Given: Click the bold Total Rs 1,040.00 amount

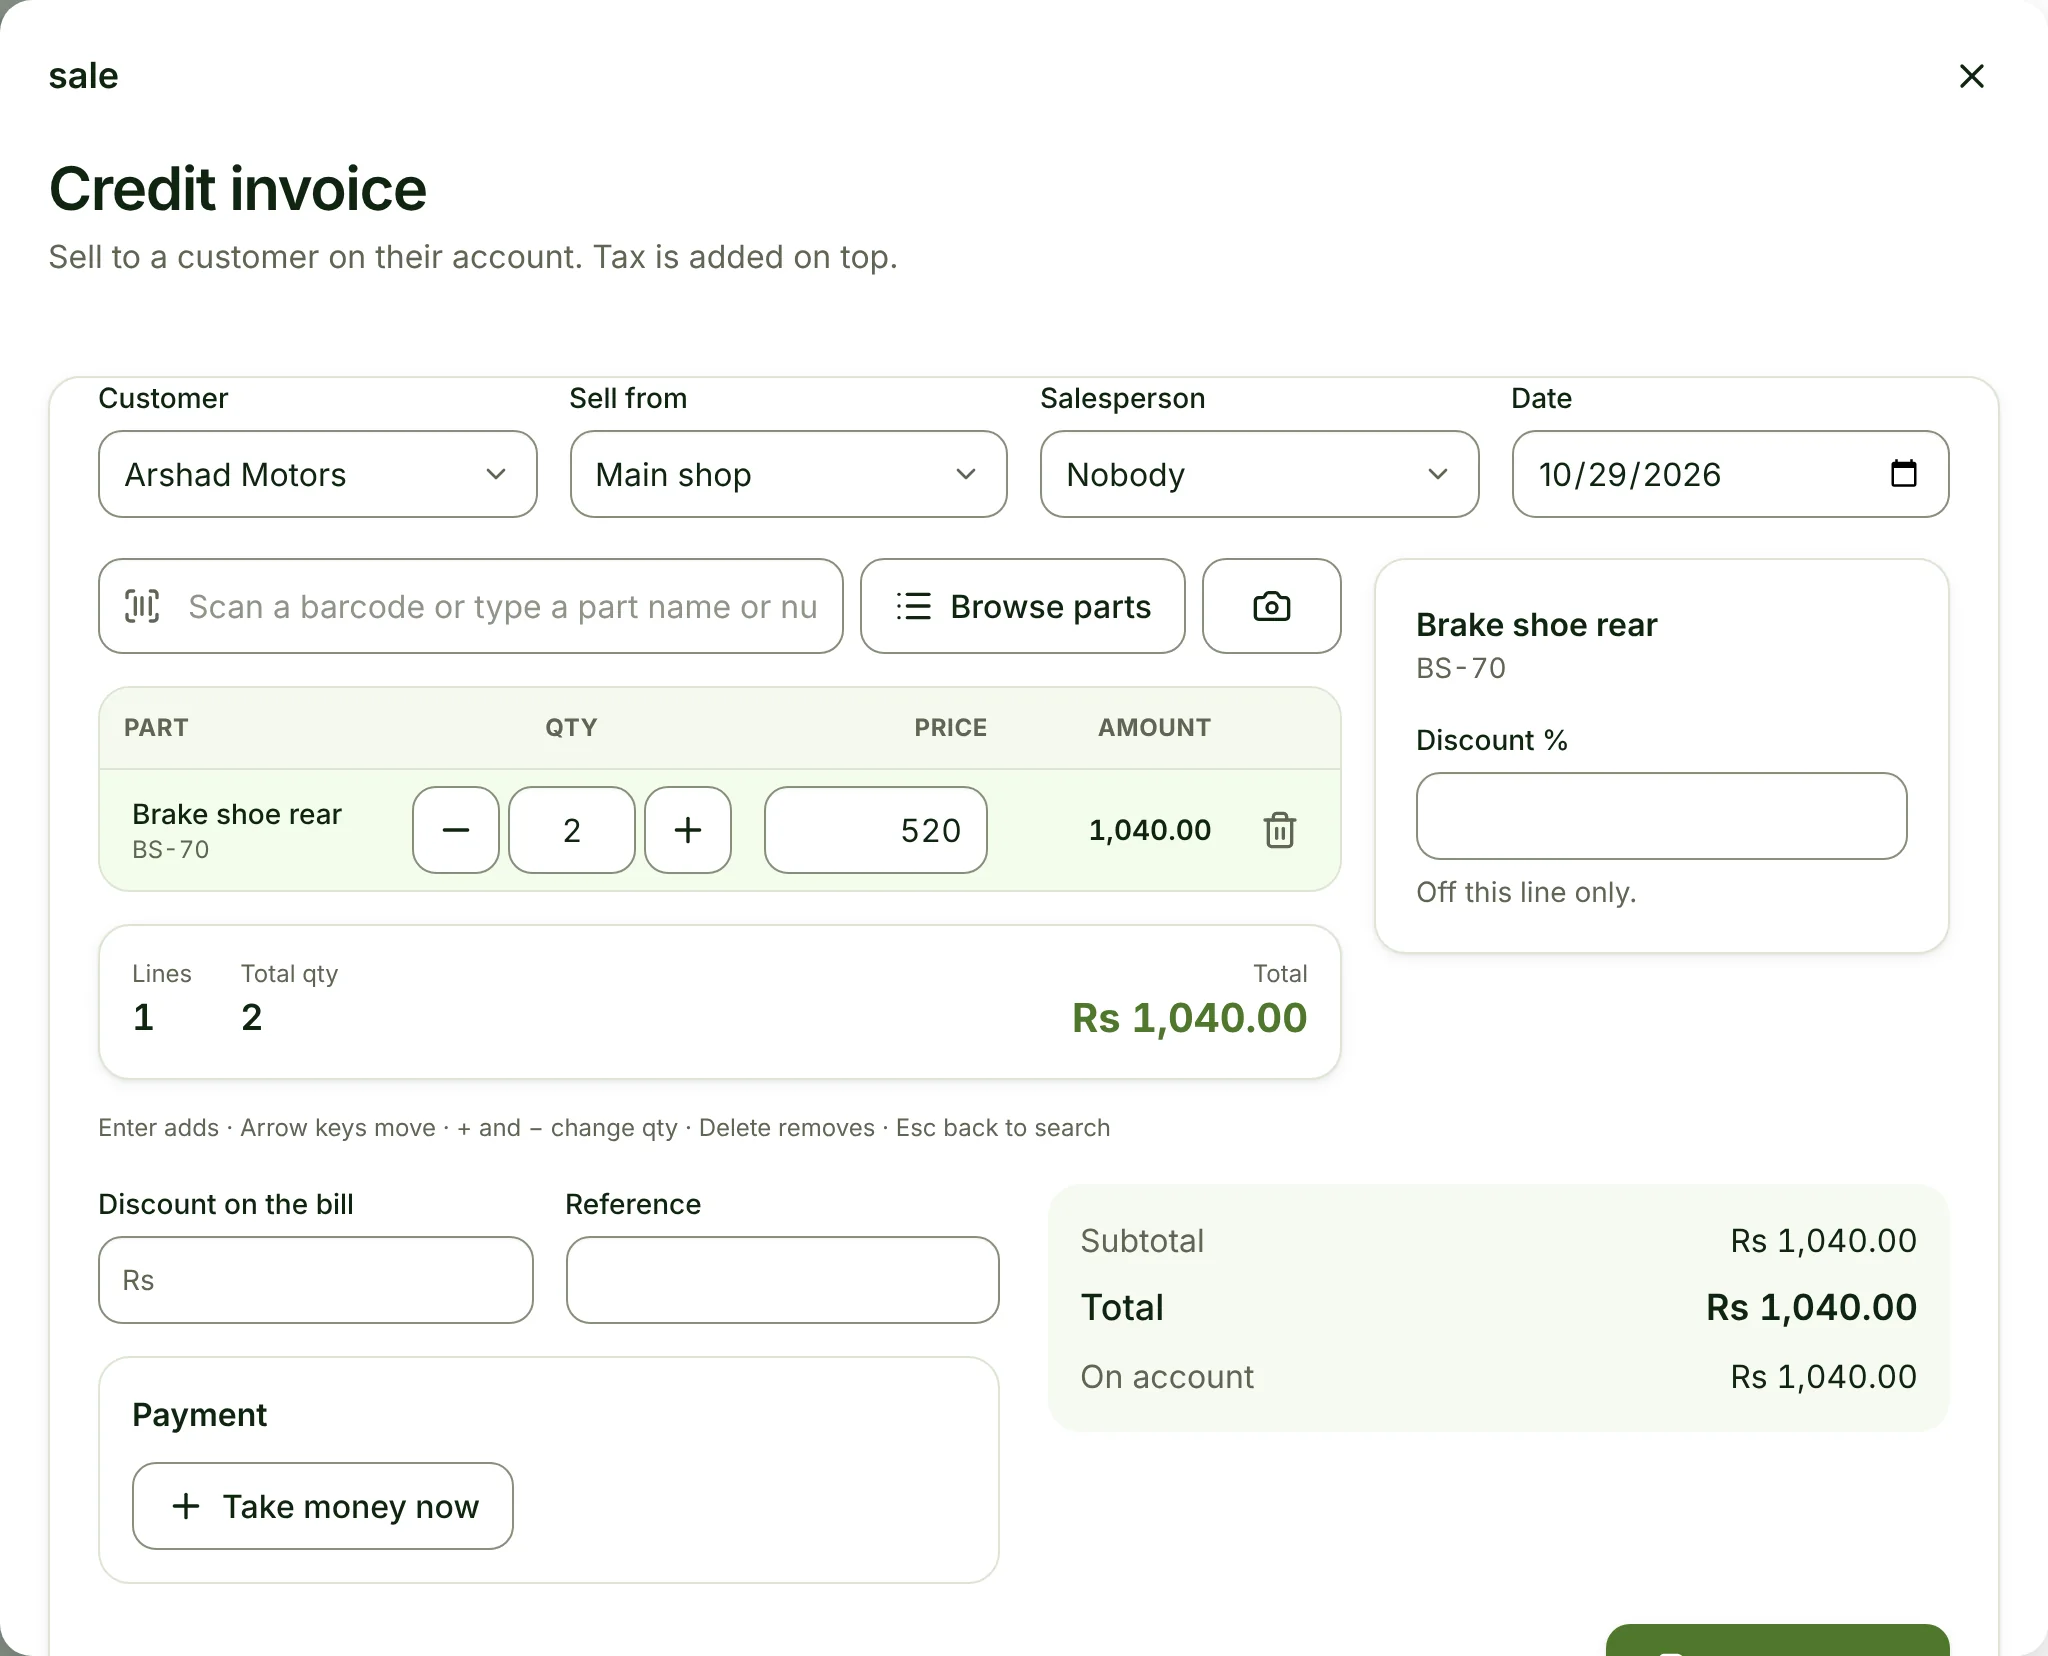Looking at the screenshot, I should [1811, 1308].
